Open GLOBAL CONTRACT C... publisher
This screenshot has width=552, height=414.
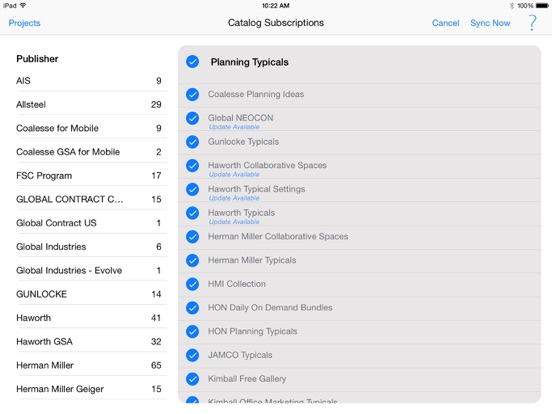pos(92,199)
